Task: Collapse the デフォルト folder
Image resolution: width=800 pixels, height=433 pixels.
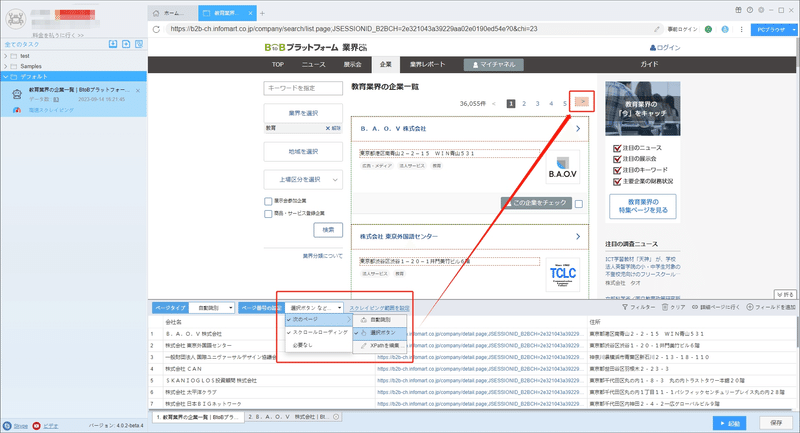Action: 6,77
